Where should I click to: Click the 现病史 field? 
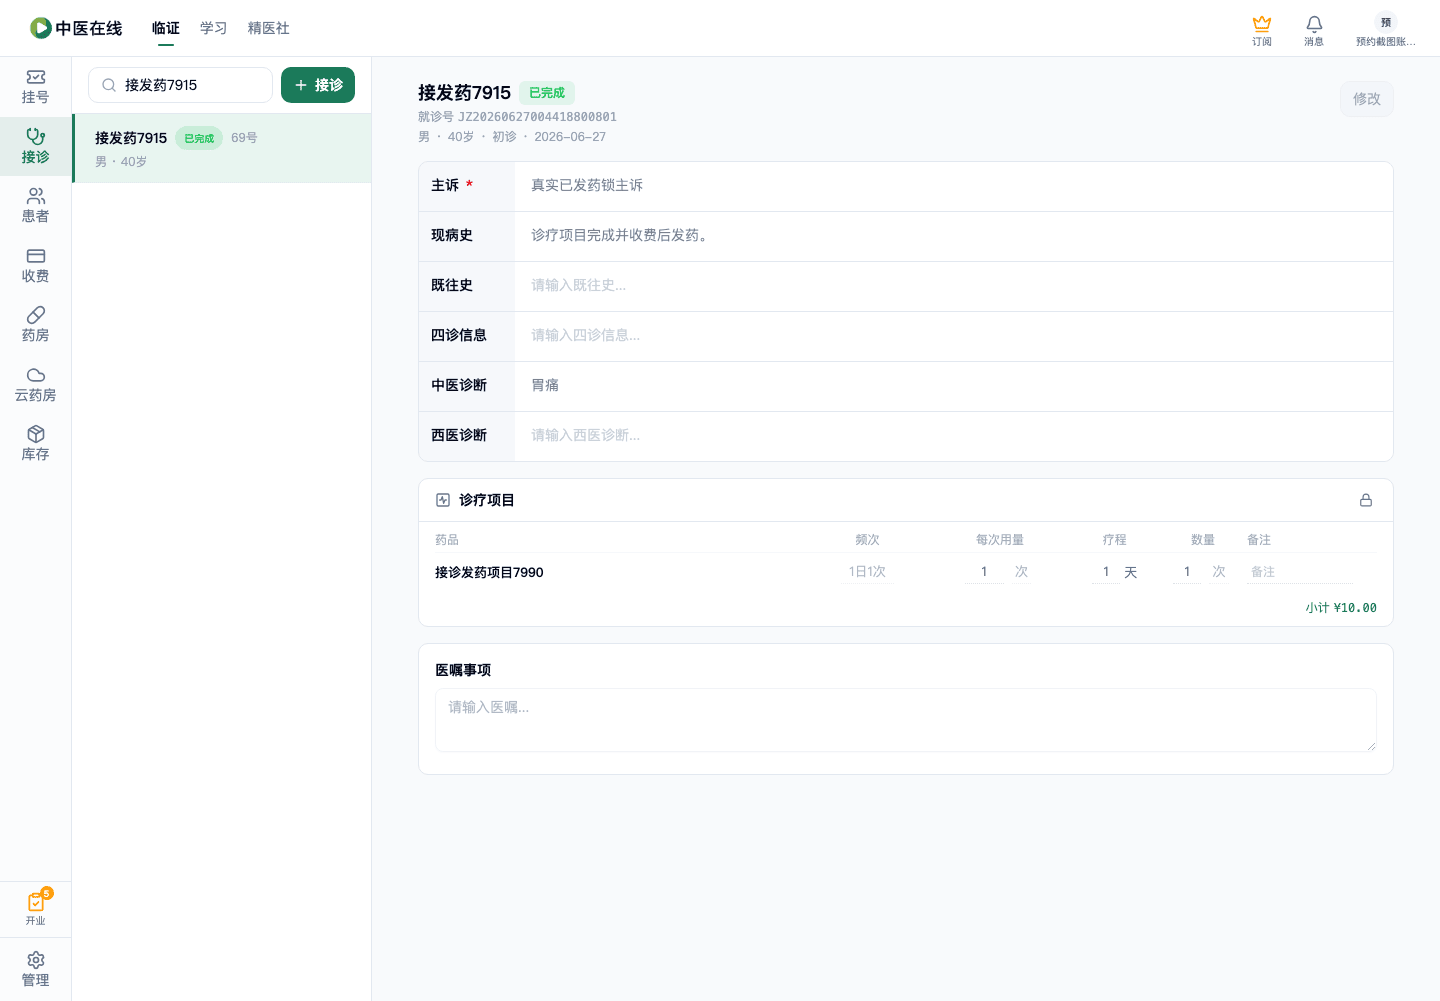click(953, 236)
